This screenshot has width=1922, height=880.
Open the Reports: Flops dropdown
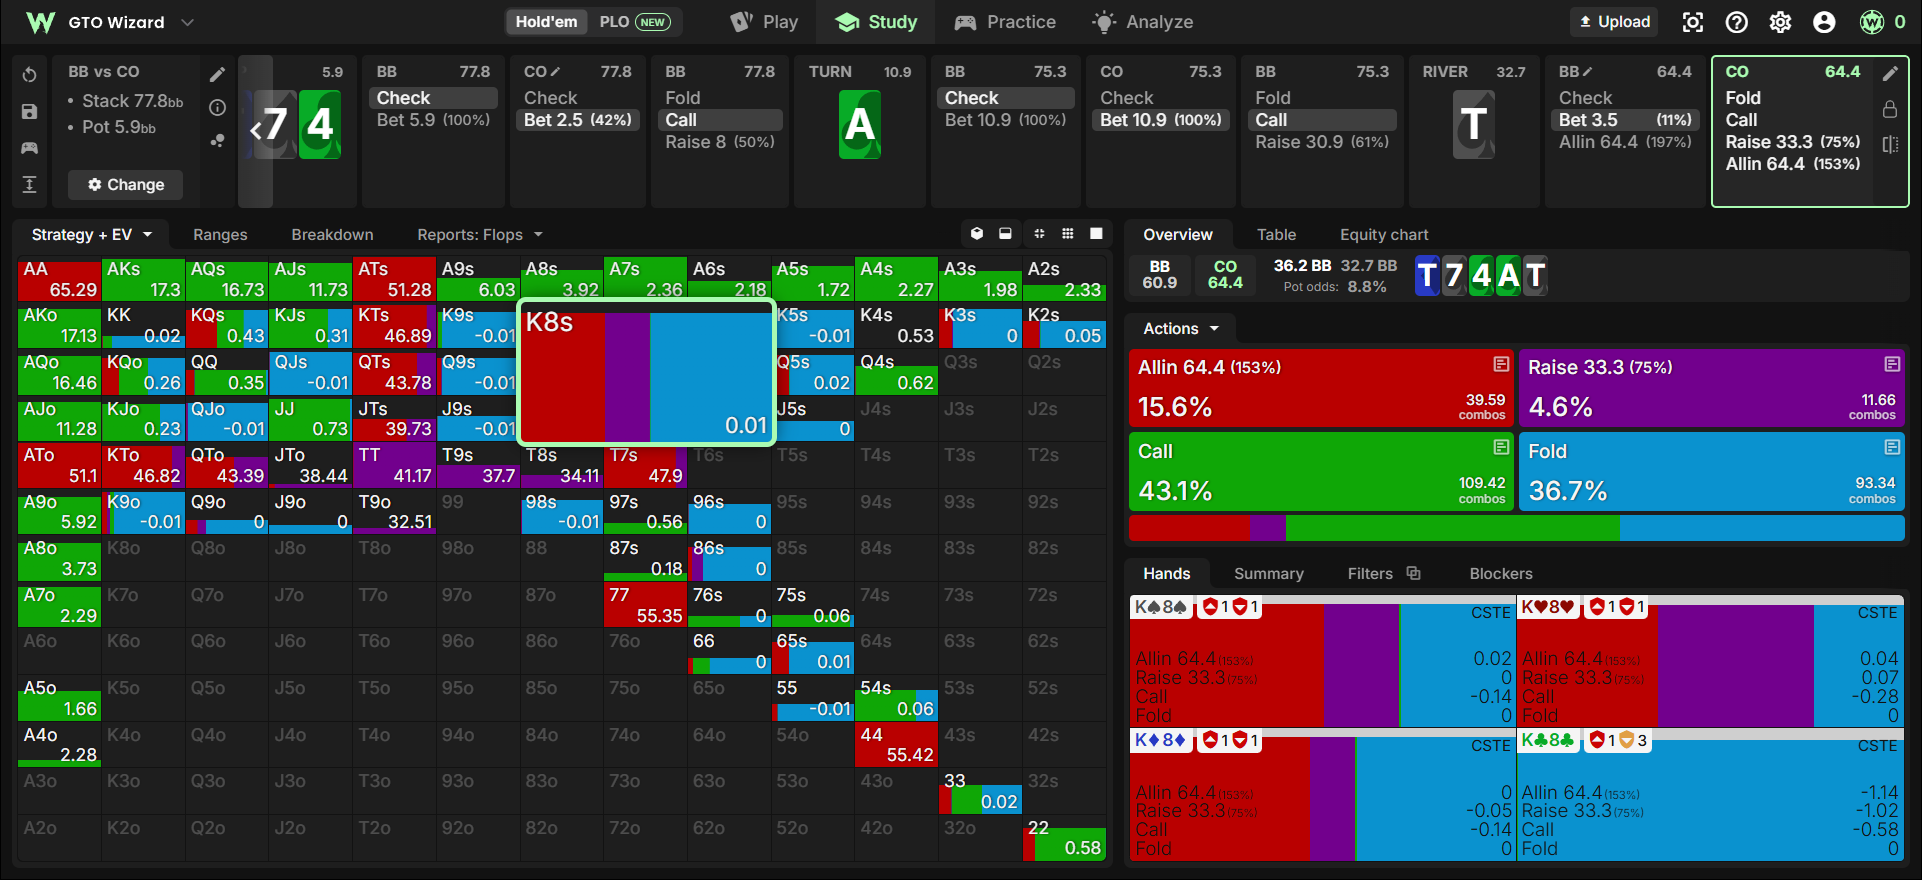480,235
